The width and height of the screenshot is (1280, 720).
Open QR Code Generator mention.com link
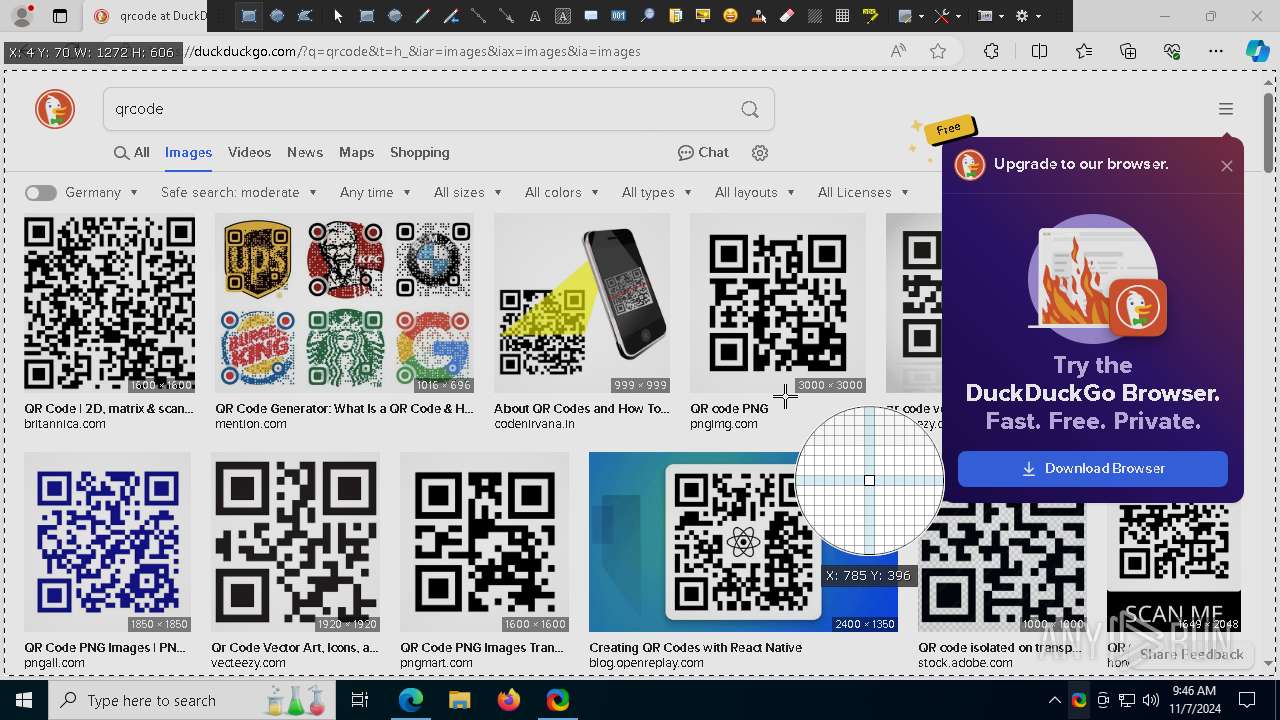pos(344,409)
